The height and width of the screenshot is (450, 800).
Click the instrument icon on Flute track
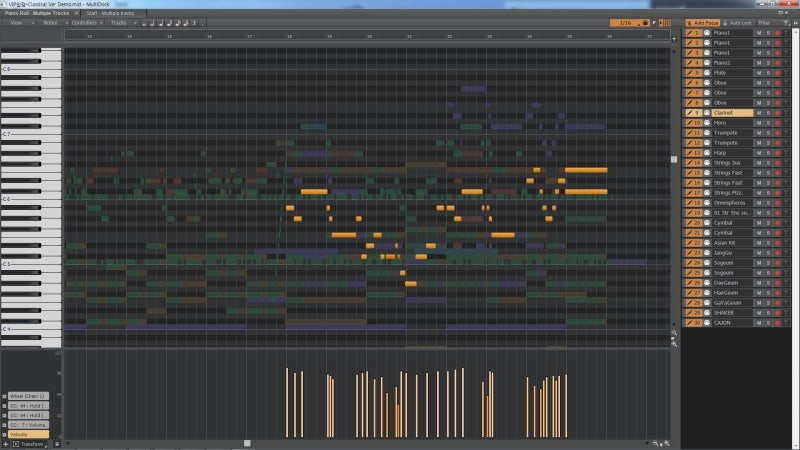pos(707,73)
